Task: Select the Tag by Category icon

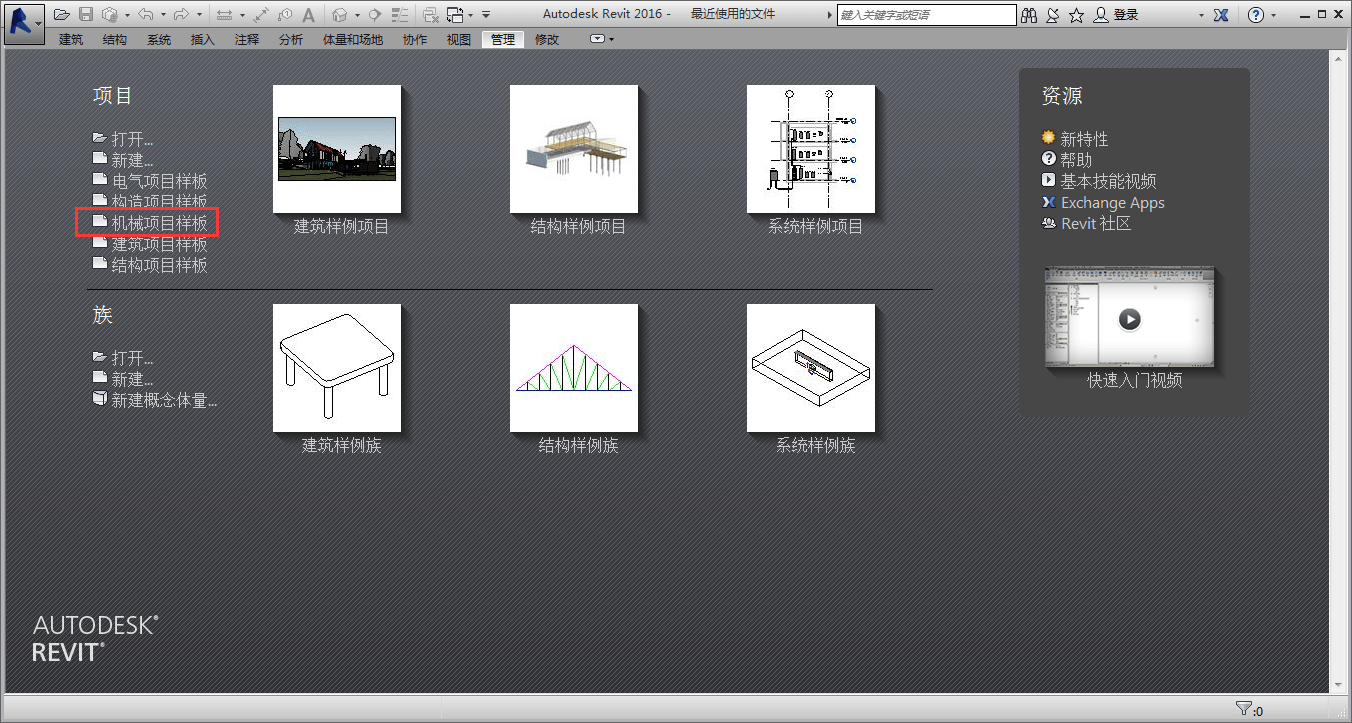Action: (285, 15)
